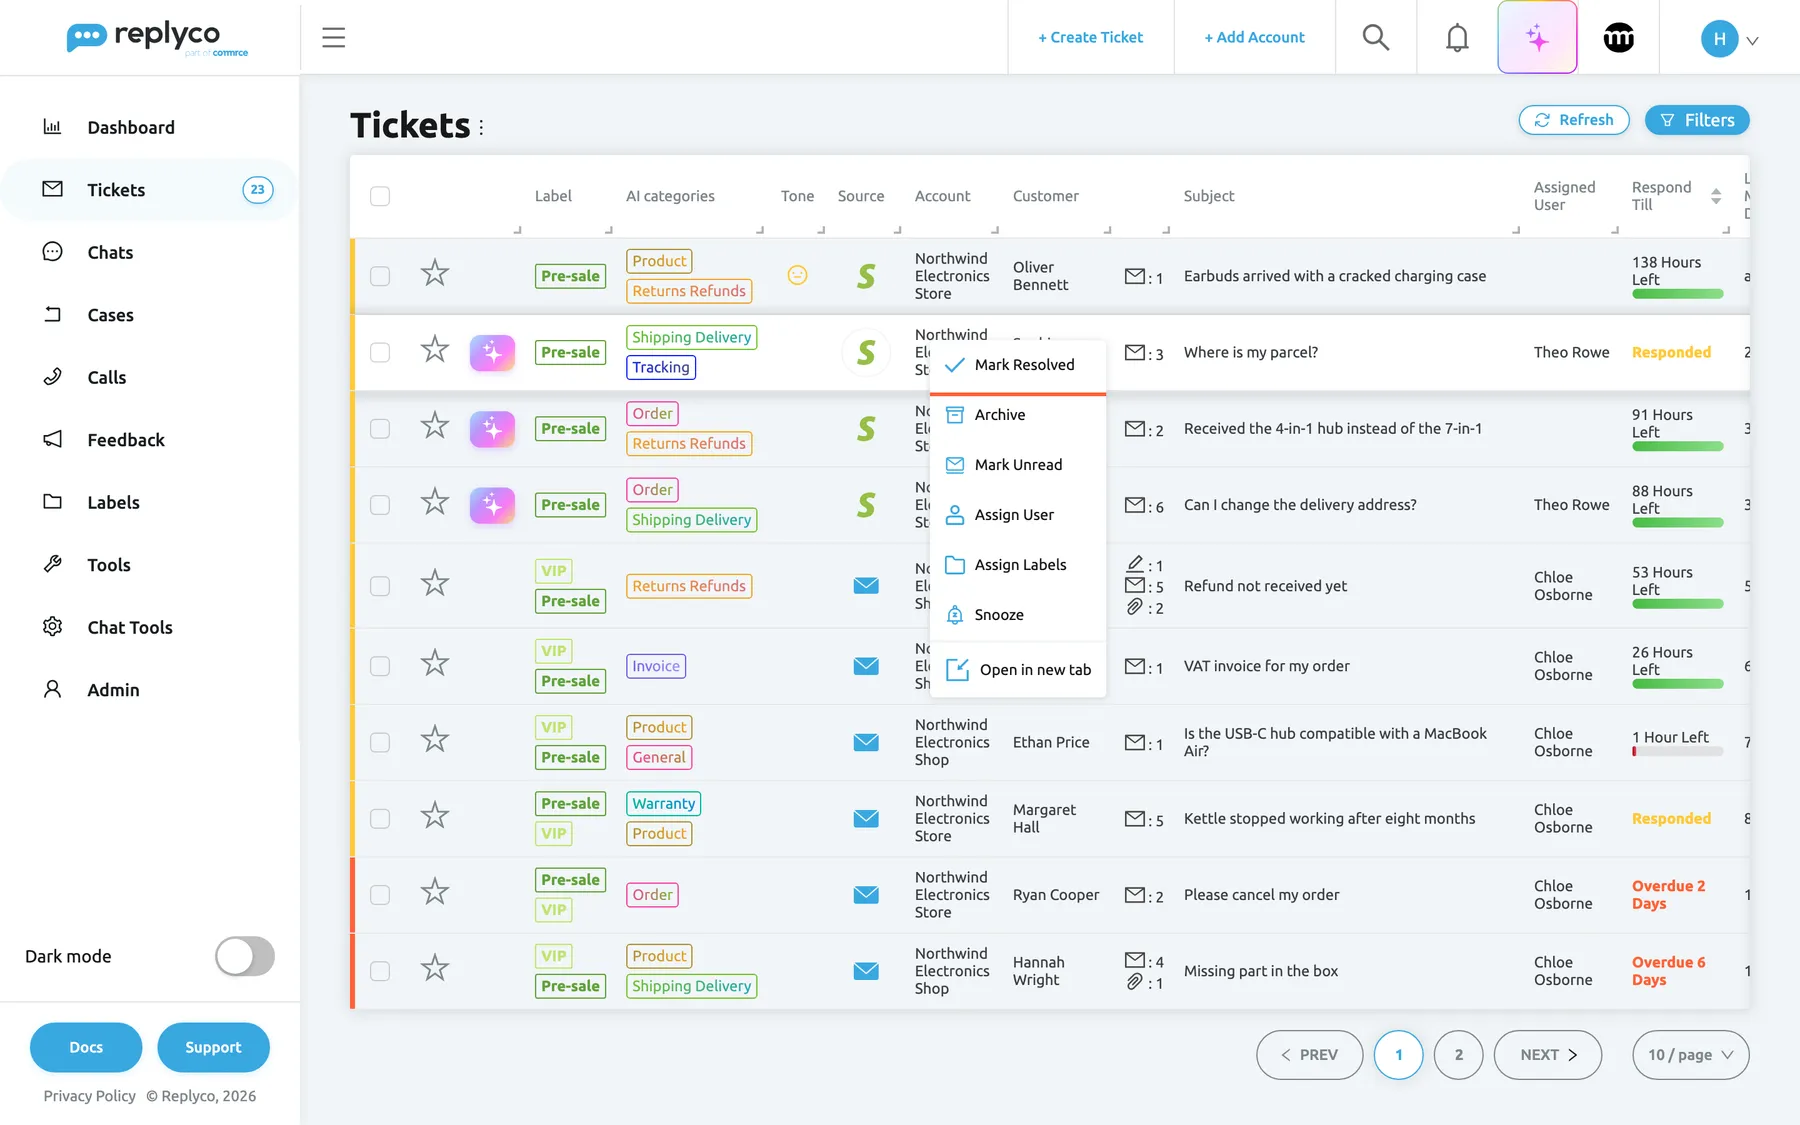
Task: Select 'Open in new tab' menu entry
Action: pyautogui.click(x=1018, y=670)
